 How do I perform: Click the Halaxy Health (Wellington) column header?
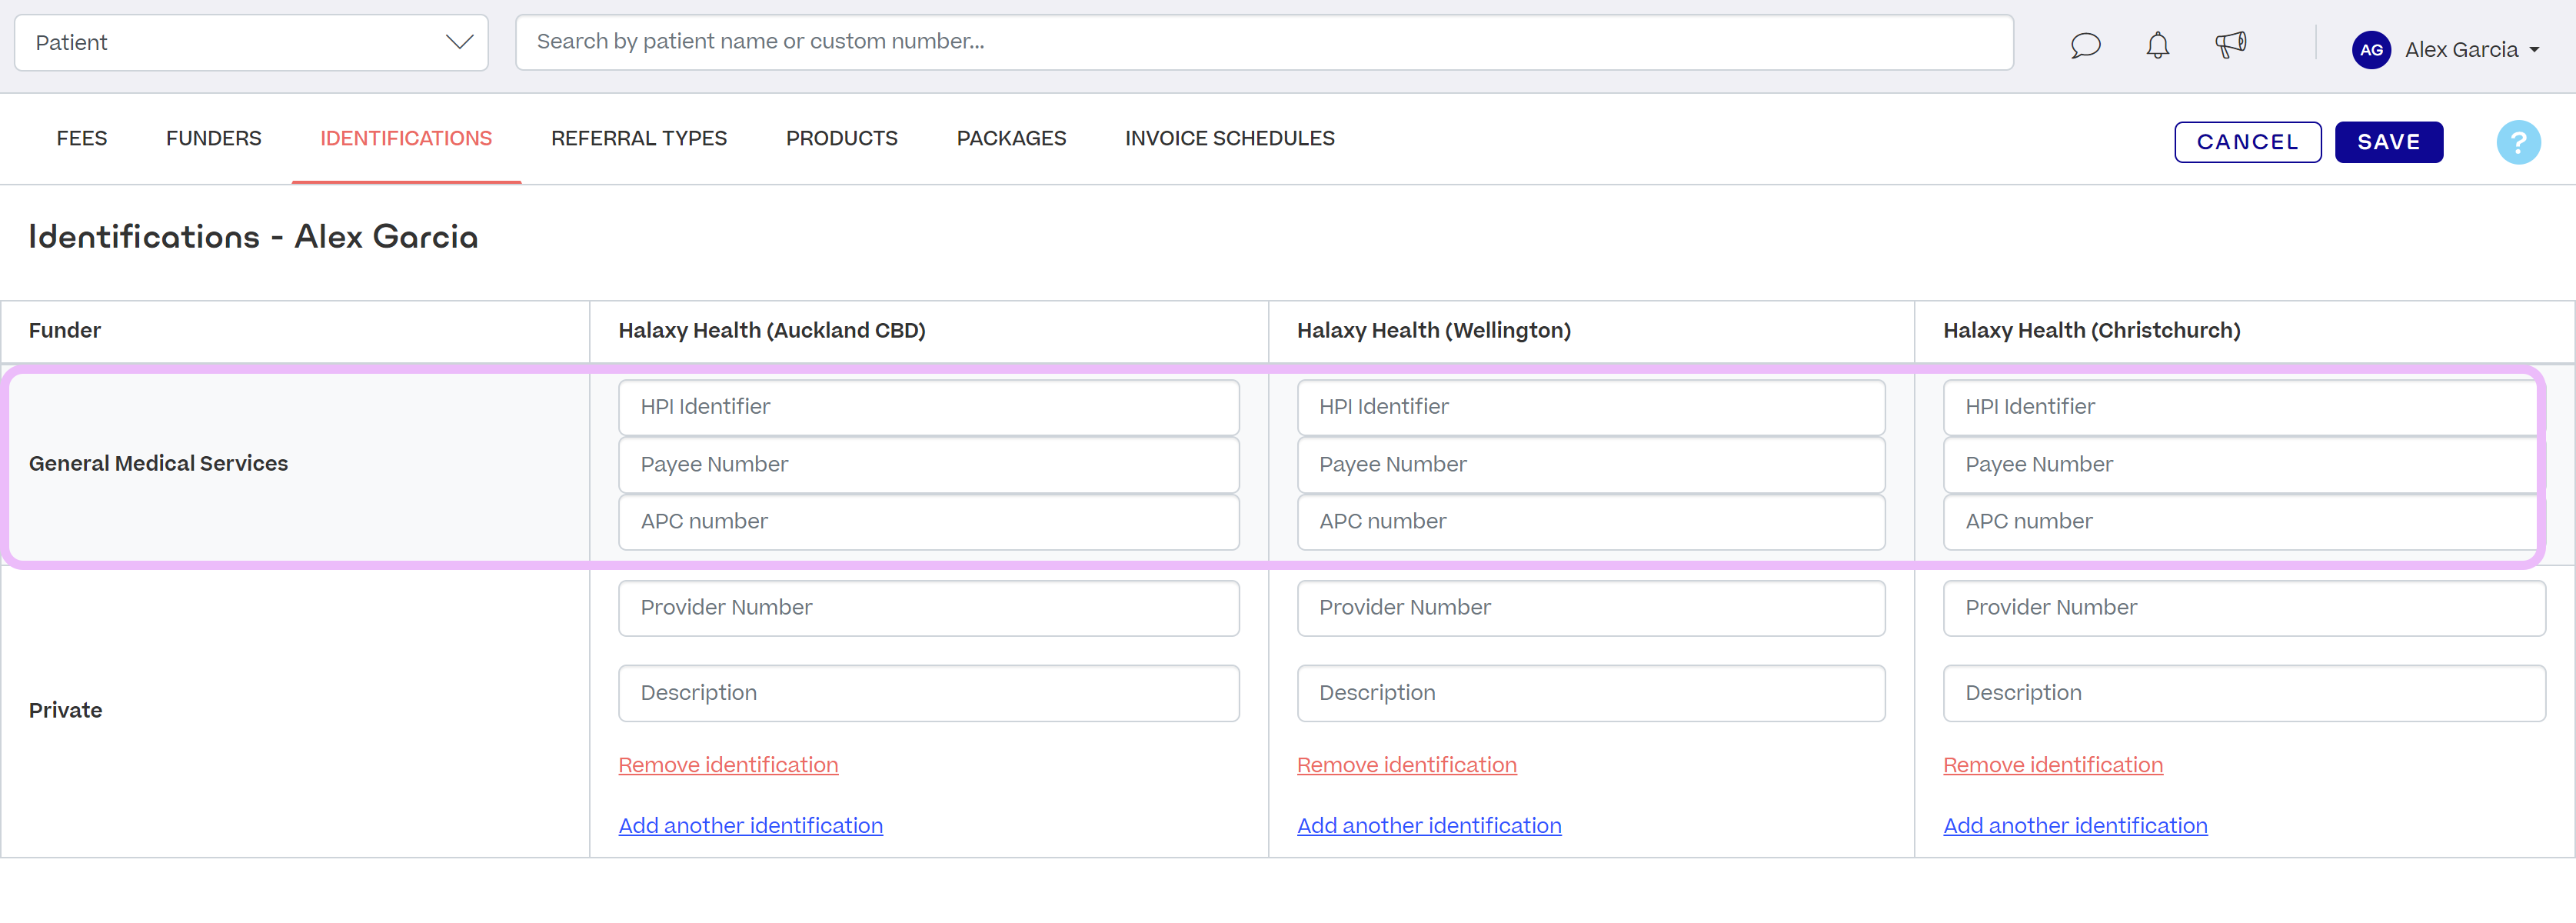click(x=1434, y=331)
